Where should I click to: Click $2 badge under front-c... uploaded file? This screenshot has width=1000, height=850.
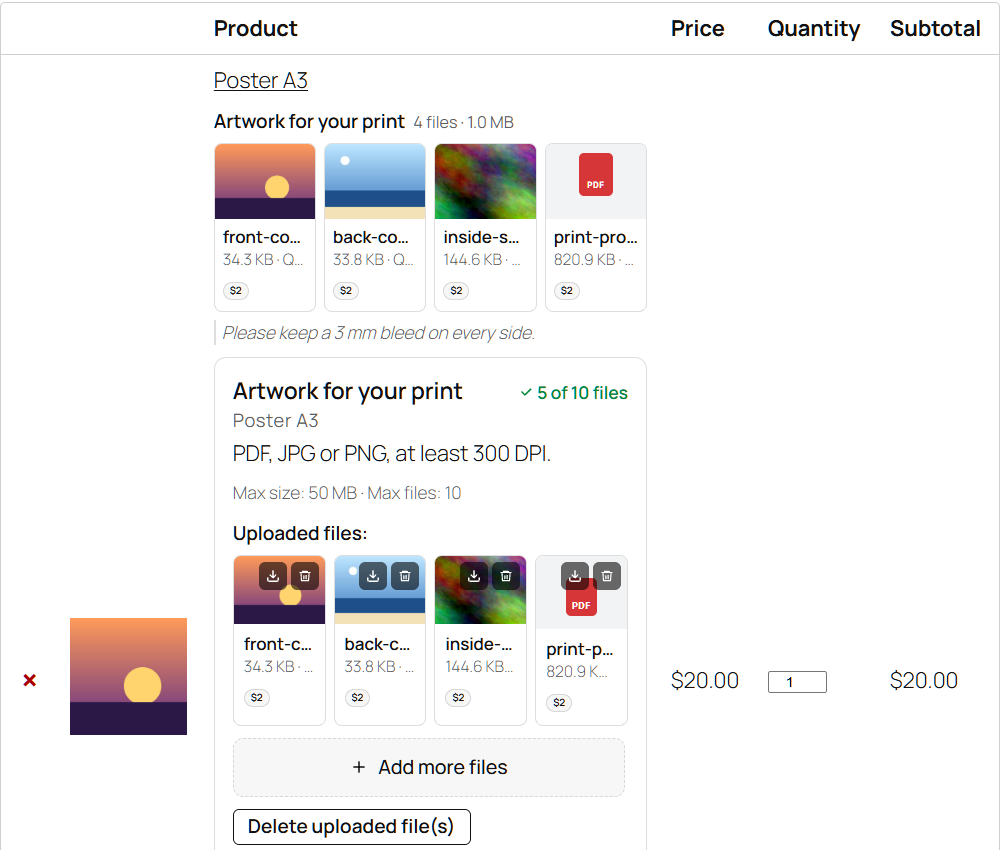[257, 698]
